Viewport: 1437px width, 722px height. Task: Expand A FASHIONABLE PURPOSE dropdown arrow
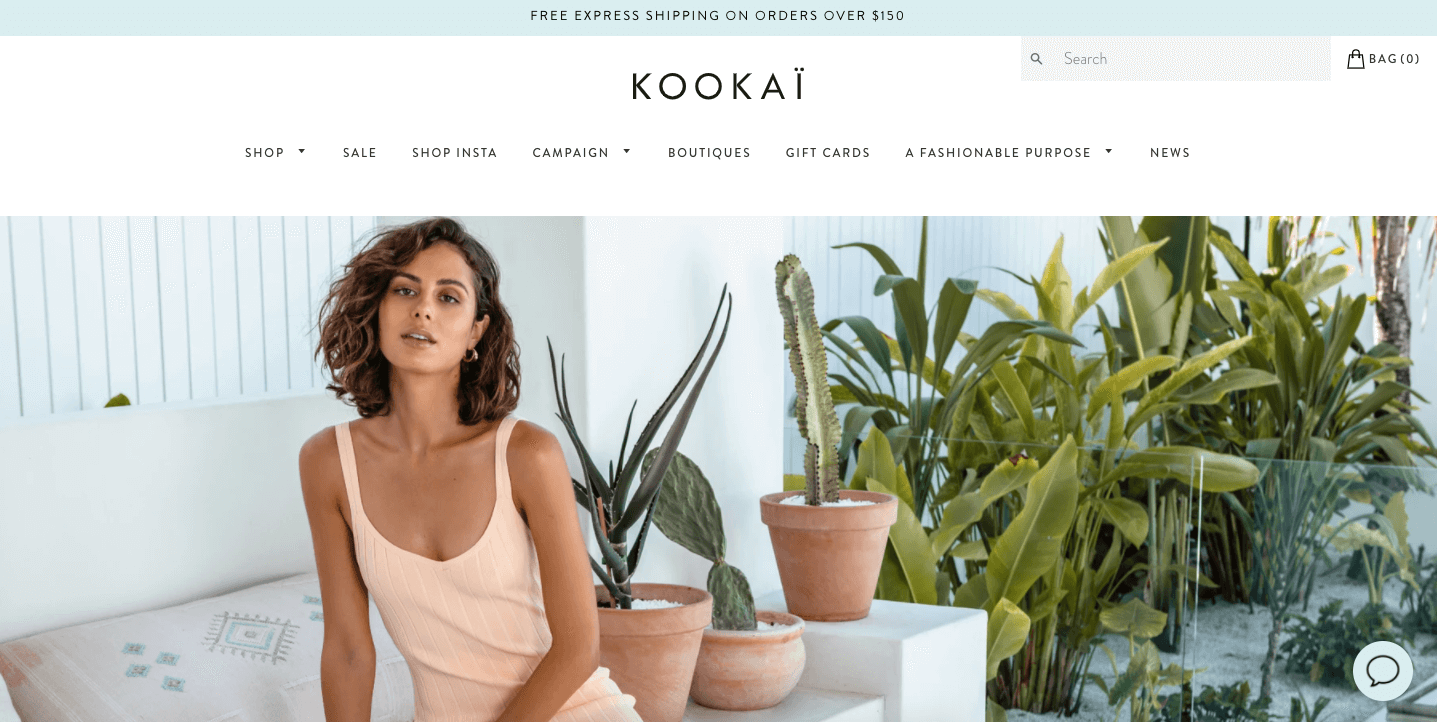(x=1109, y=152)
